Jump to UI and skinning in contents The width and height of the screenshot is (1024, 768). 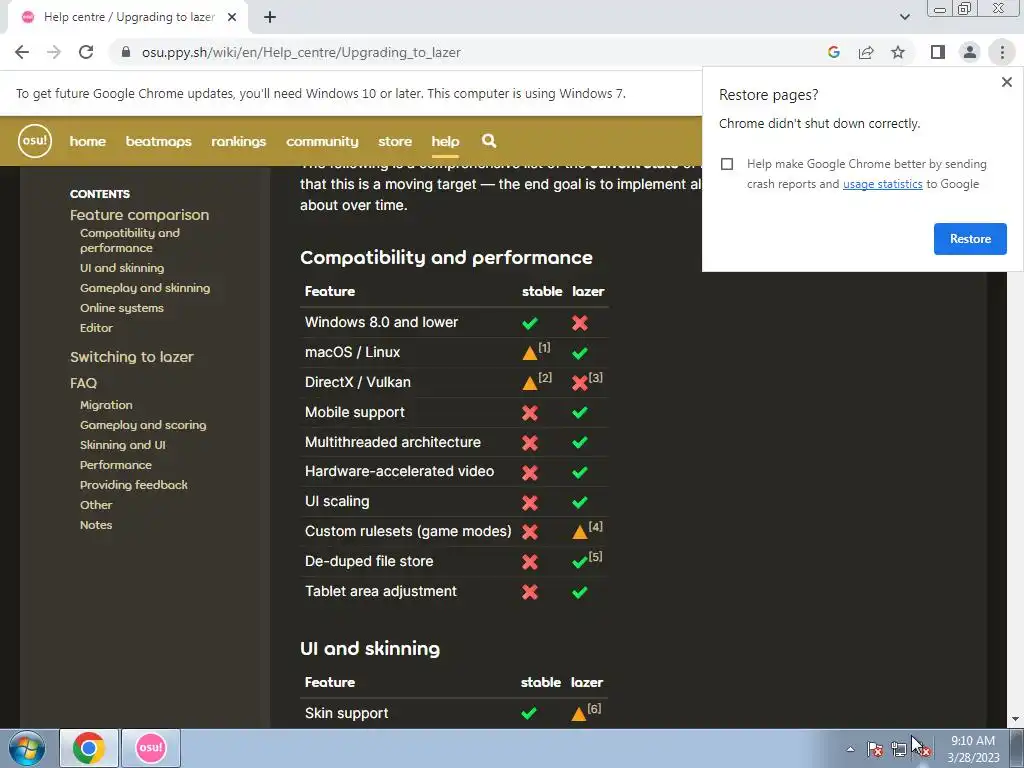(x=122, y=268)
